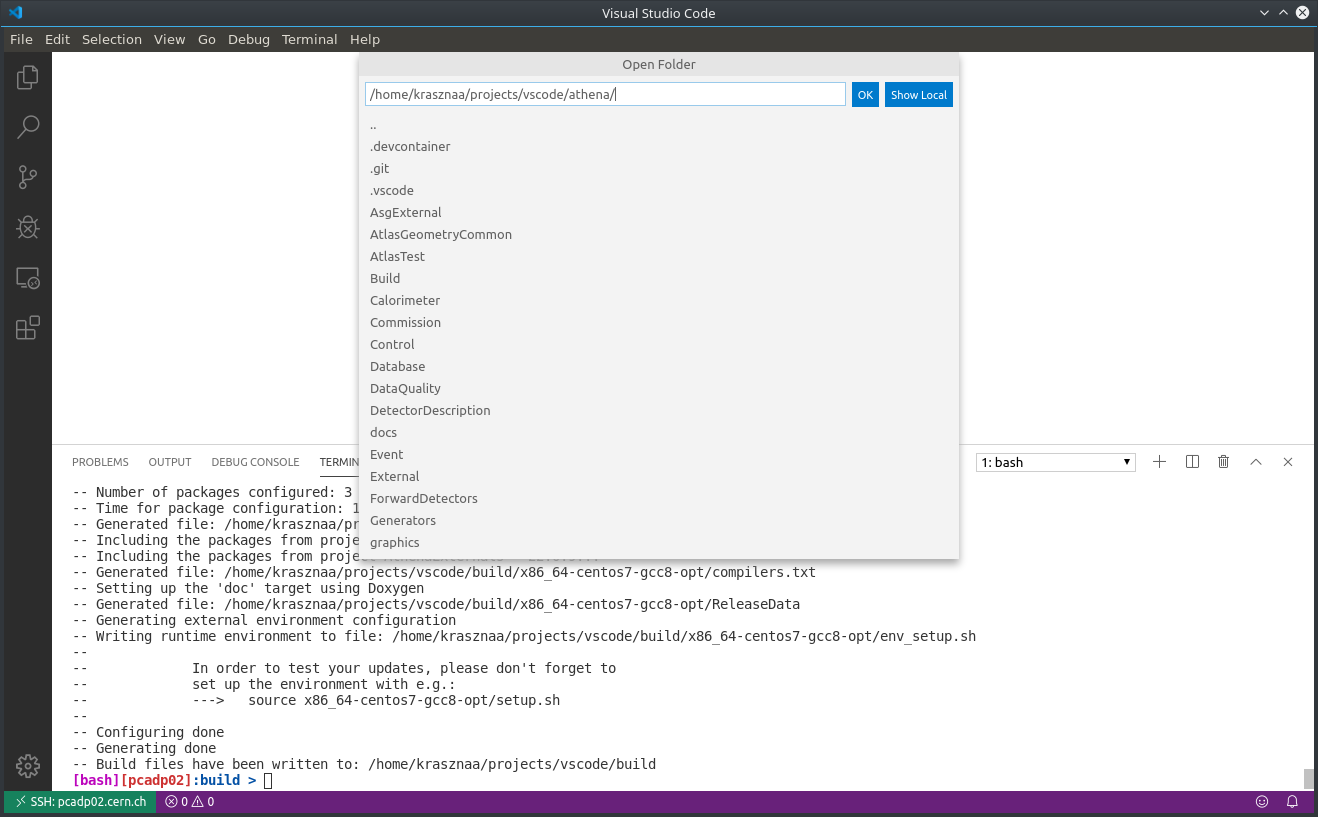Kill terminal with trash icon
1318x817 pixels.
pyautogui.click(x=1223, y=462)
